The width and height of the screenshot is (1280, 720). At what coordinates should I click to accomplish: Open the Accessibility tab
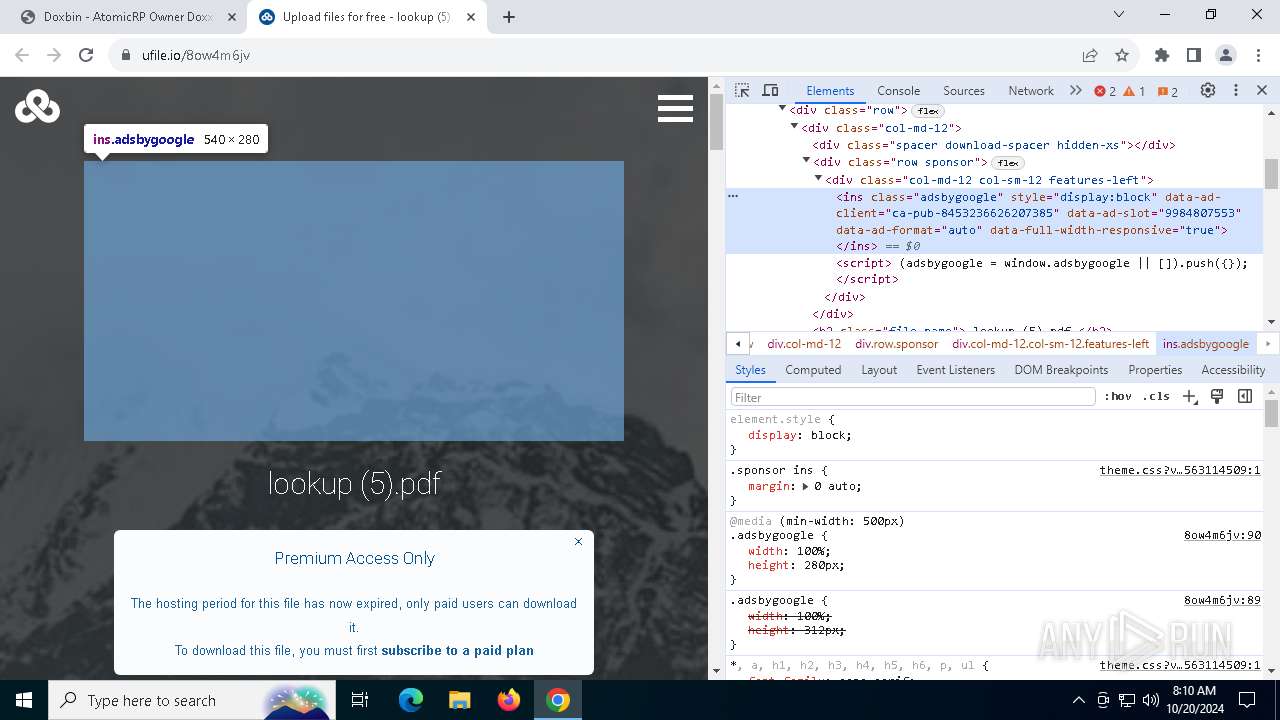point(1233,370)
